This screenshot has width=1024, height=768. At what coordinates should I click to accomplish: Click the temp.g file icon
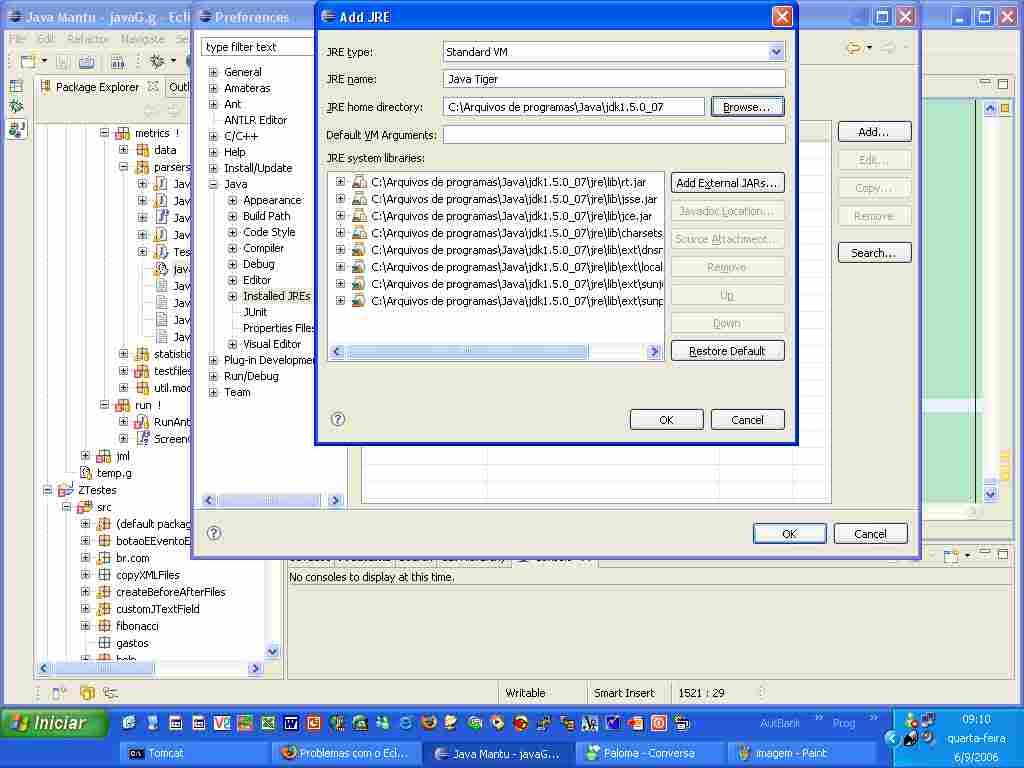86,473
